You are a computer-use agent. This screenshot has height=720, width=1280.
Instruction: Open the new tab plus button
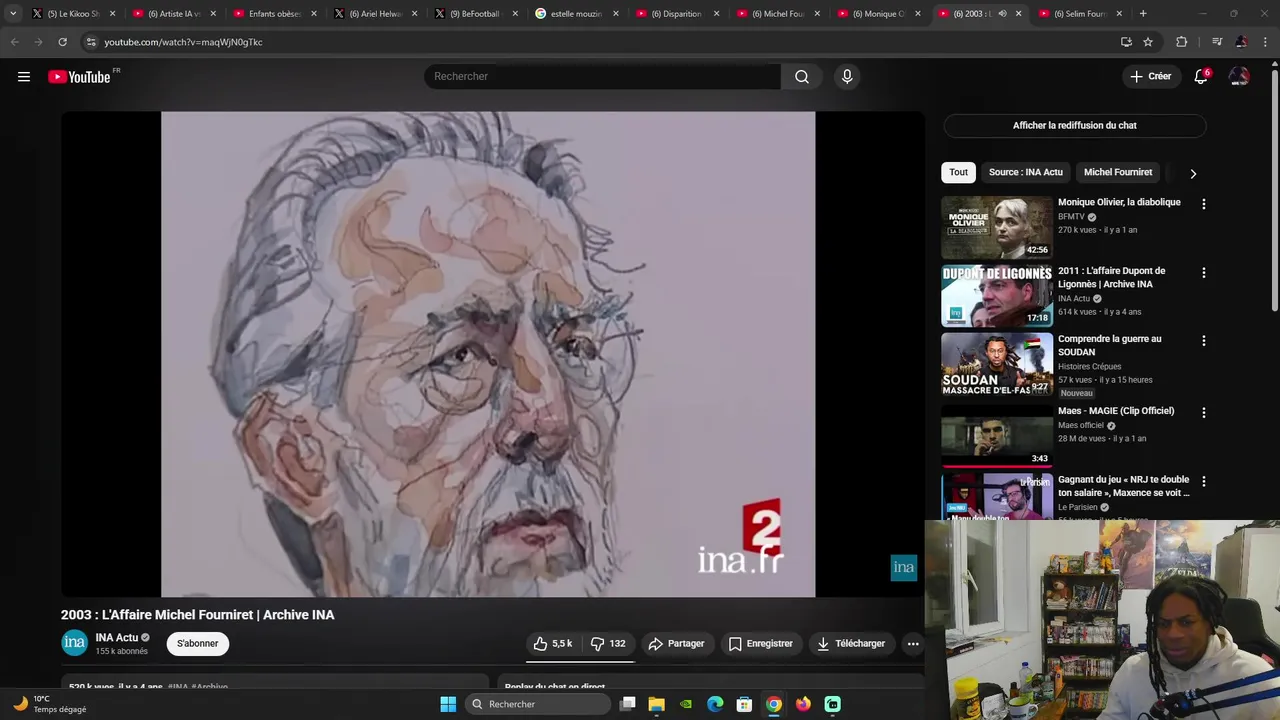tap(1143, 14)
